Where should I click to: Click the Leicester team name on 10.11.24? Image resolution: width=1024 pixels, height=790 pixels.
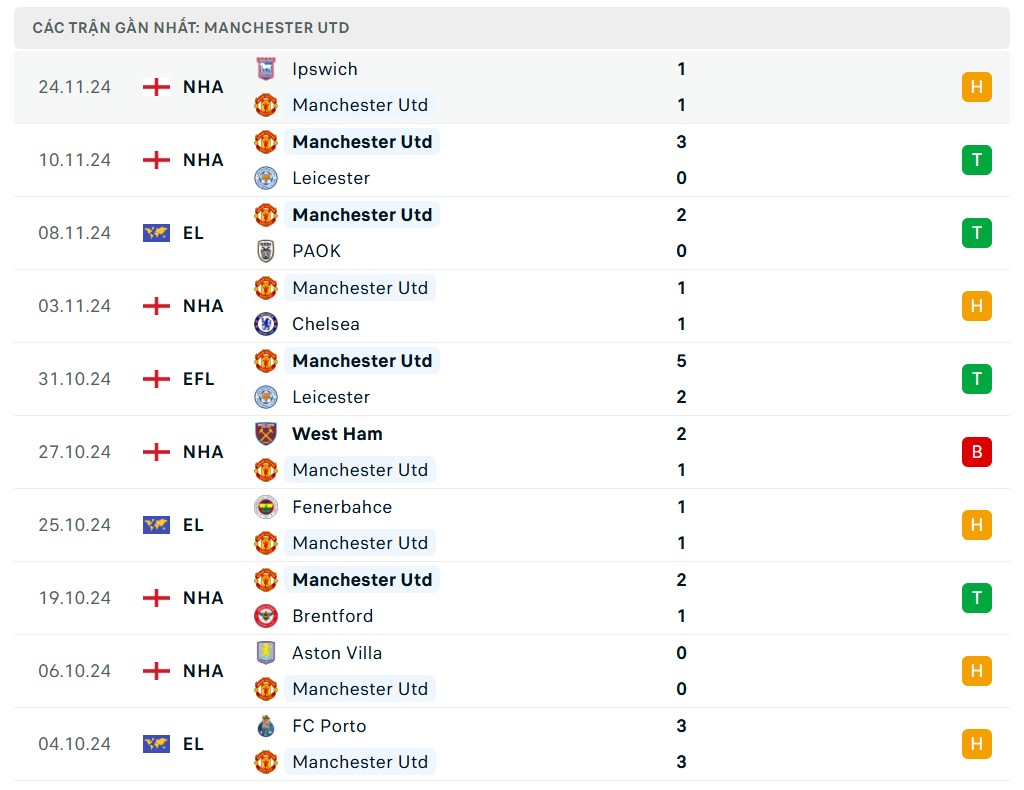[331, 178]
